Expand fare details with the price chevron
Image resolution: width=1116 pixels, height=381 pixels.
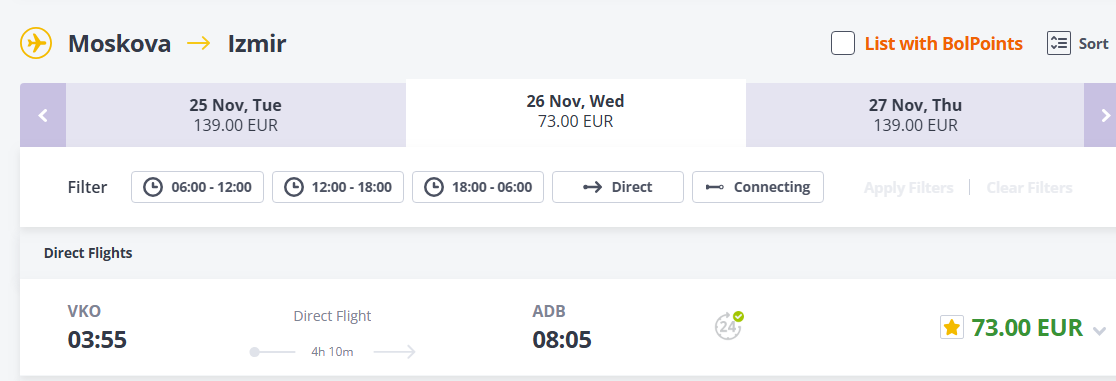[1099, 330]
